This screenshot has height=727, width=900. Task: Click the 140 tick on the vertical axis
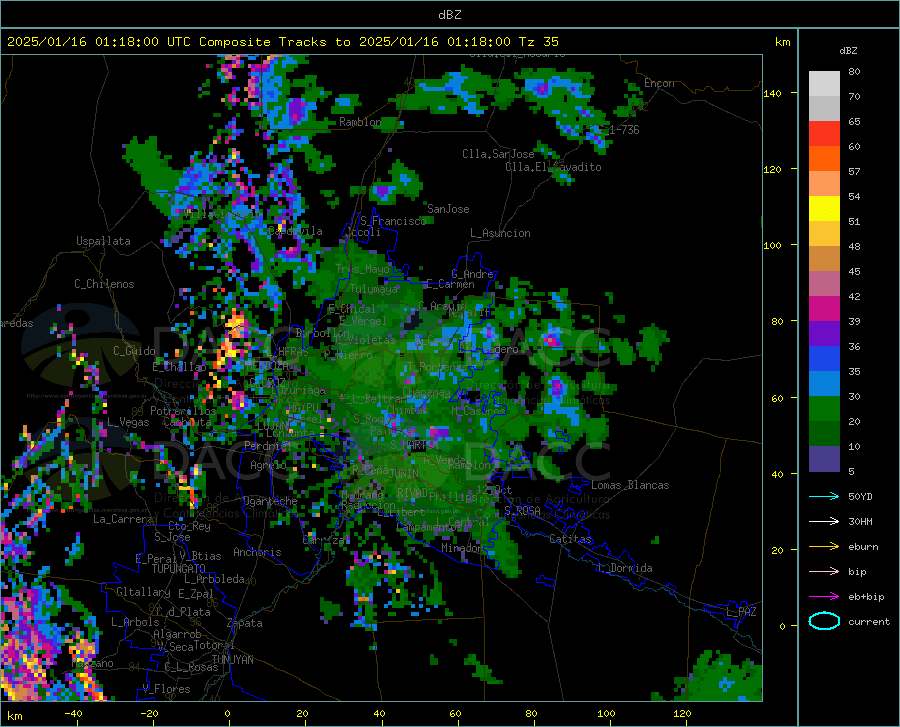click(x=772, y=93)
